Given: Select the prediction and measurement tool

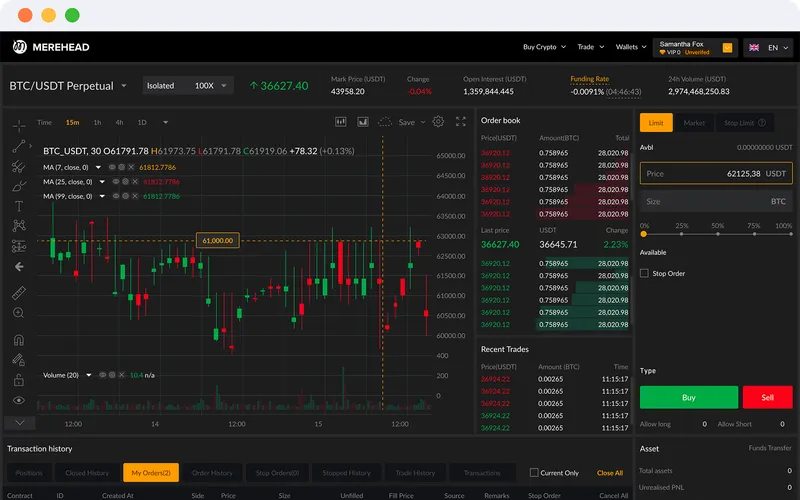Looking at the screenshot, I should pos(19,246).
